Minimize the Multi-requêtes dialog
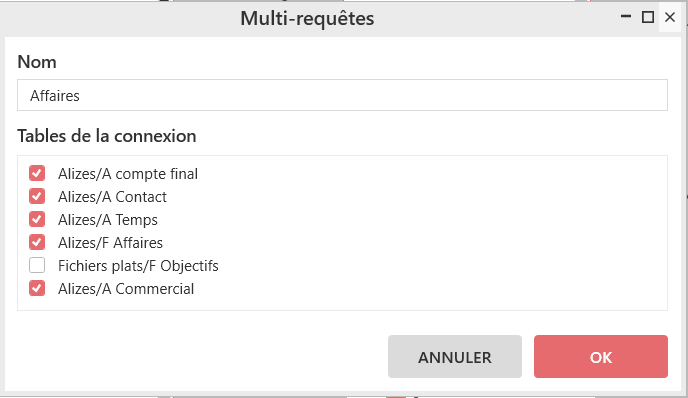 626,17
